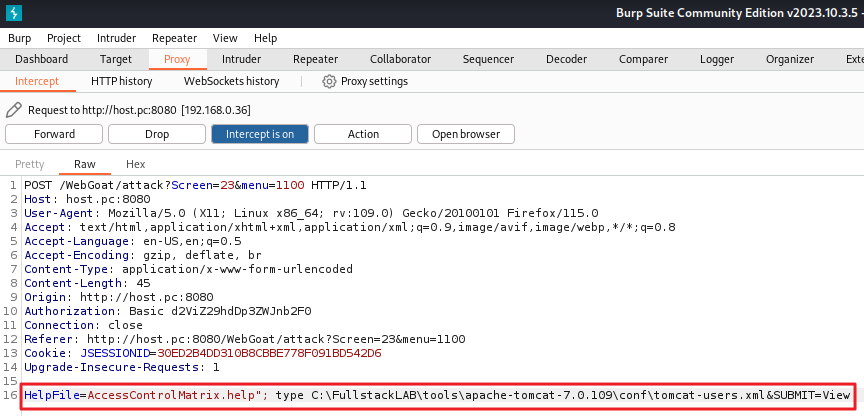Click the Connection: close line
Image resolution: width=864 pixels, height=416 pixels.
(x=84, y=325)
